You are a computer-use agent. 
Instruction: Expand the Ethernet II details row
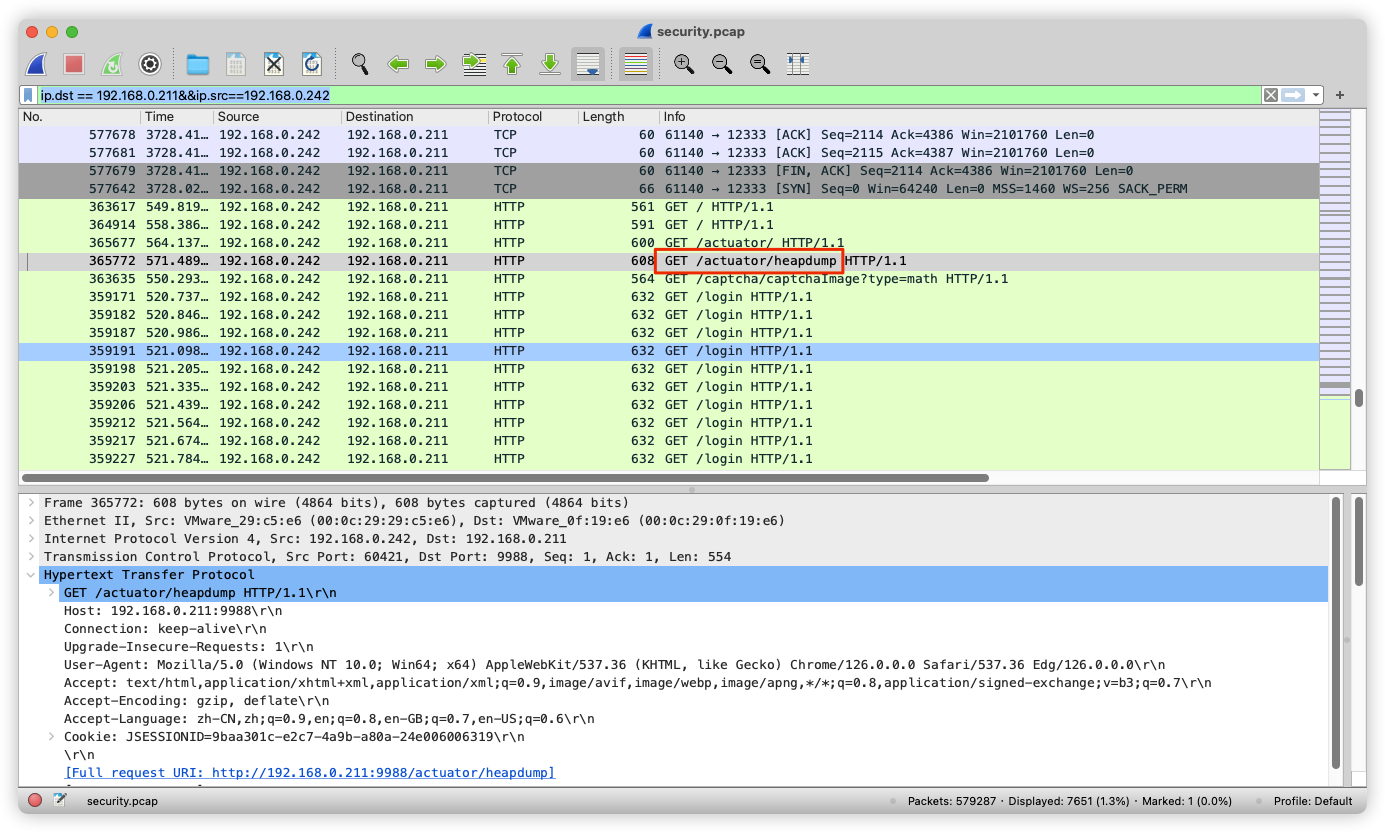[32, 521]
